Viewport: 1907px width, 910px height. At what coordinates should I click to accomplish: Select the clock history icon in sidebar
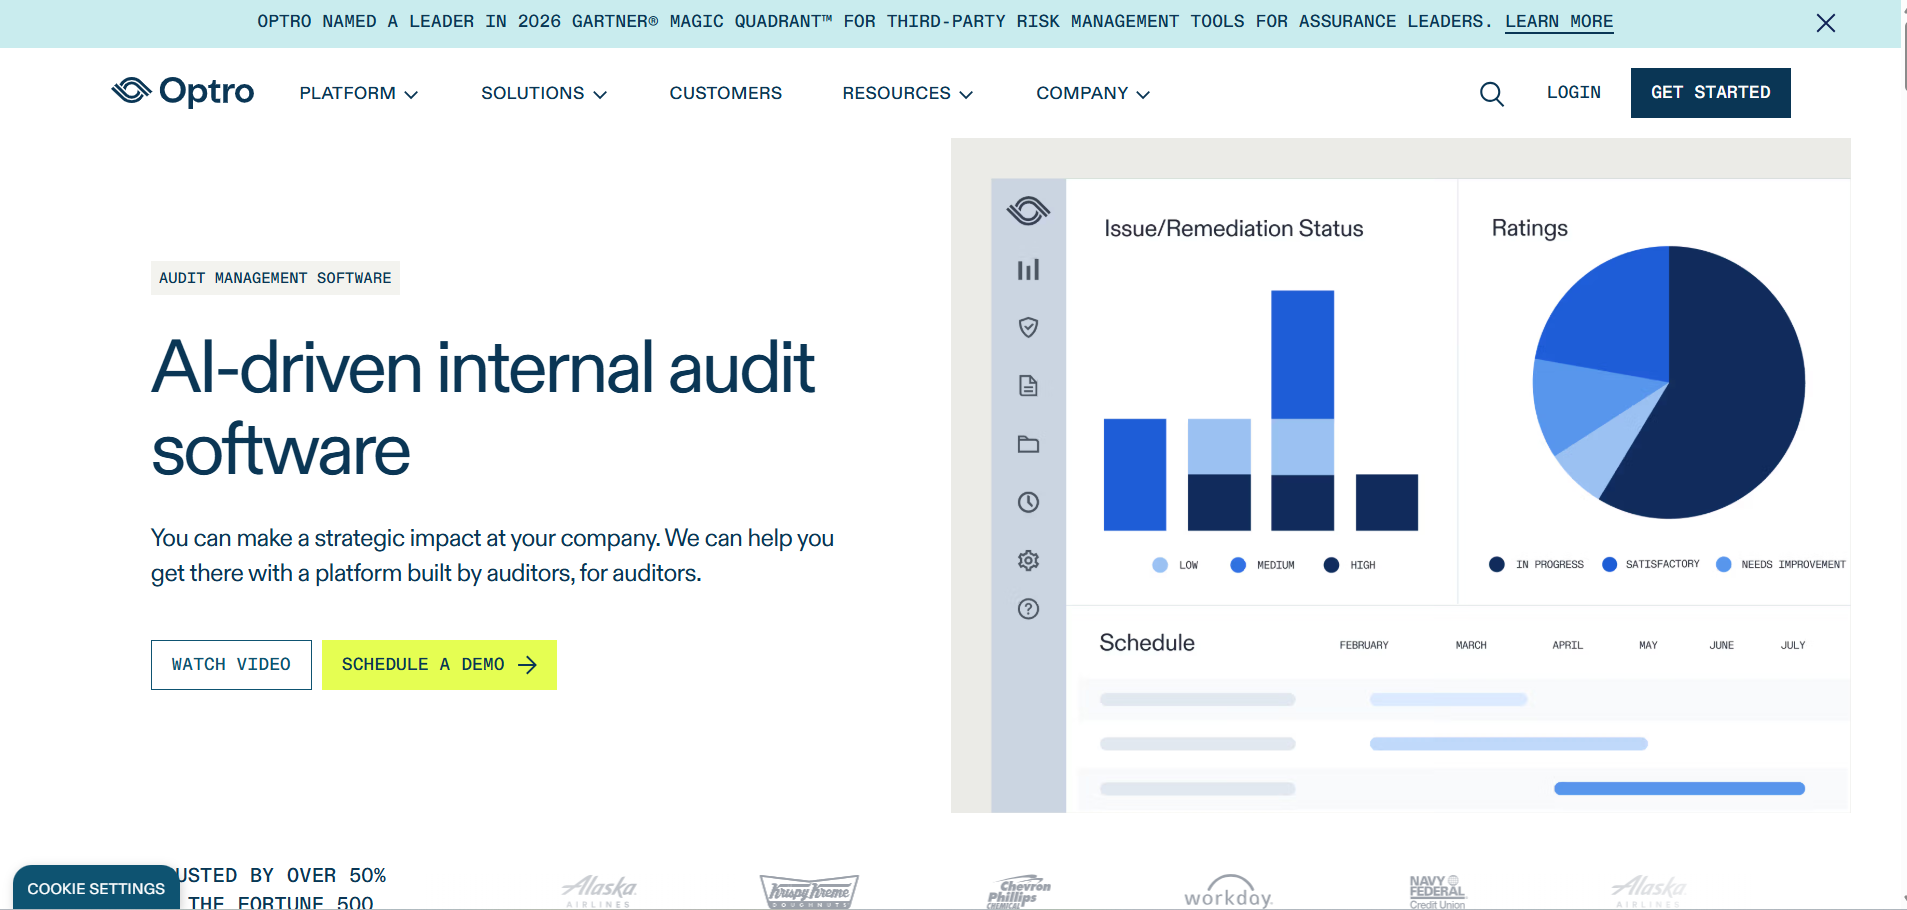tap(1028, 502)
